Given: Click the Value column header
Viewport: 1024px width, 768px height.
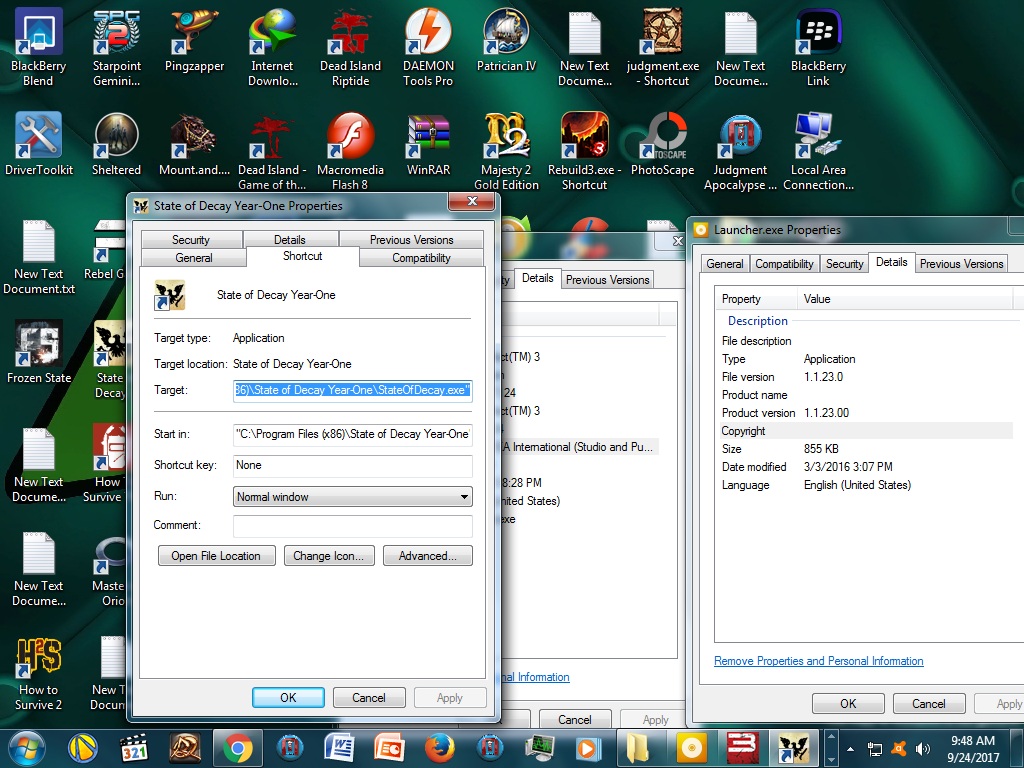Looking at the screenshot, I should (x=904, y=299).
